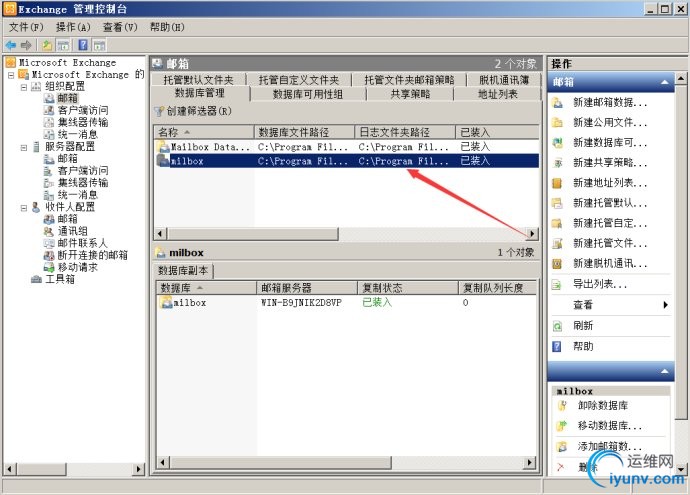Select 通讯组 tree item

73,231
